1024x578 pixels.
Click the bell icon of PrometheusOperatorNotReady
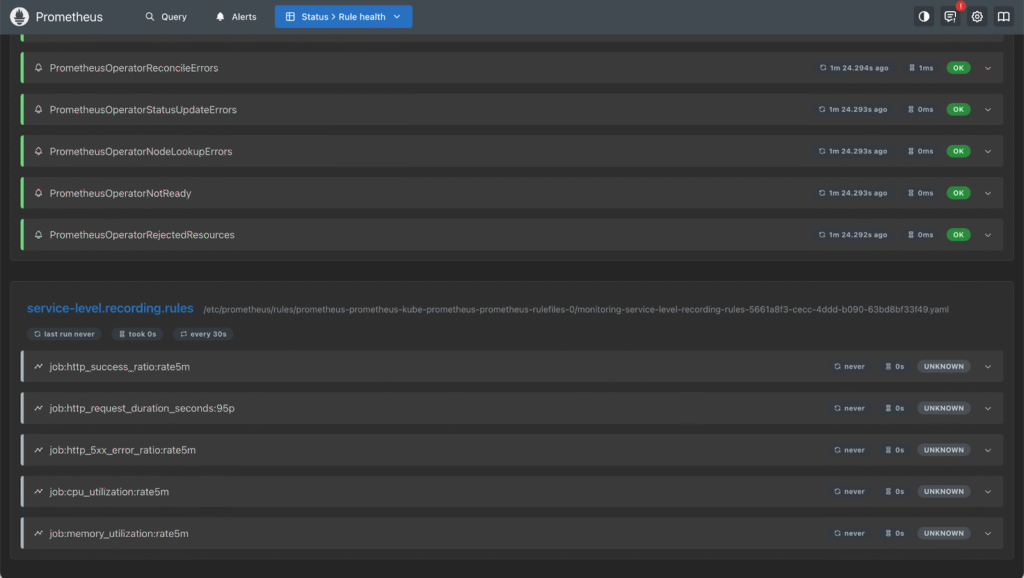(x=39, y=193)
